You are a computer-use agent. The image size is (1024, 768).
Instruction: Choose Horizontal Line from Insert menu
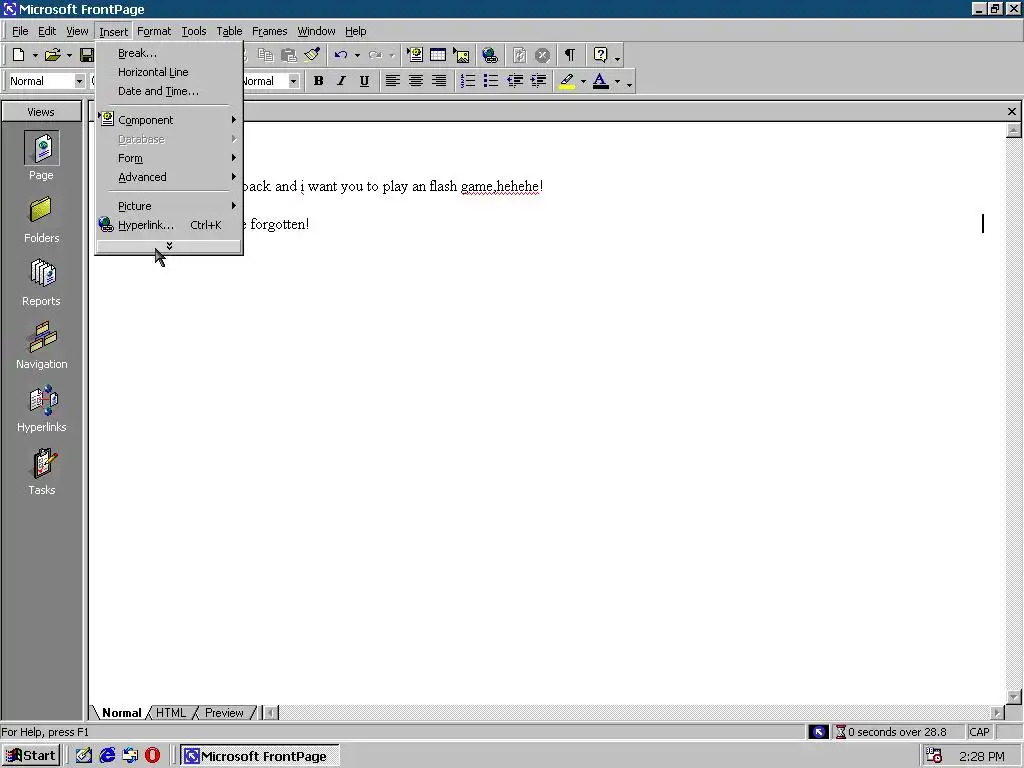coord(169,72)
